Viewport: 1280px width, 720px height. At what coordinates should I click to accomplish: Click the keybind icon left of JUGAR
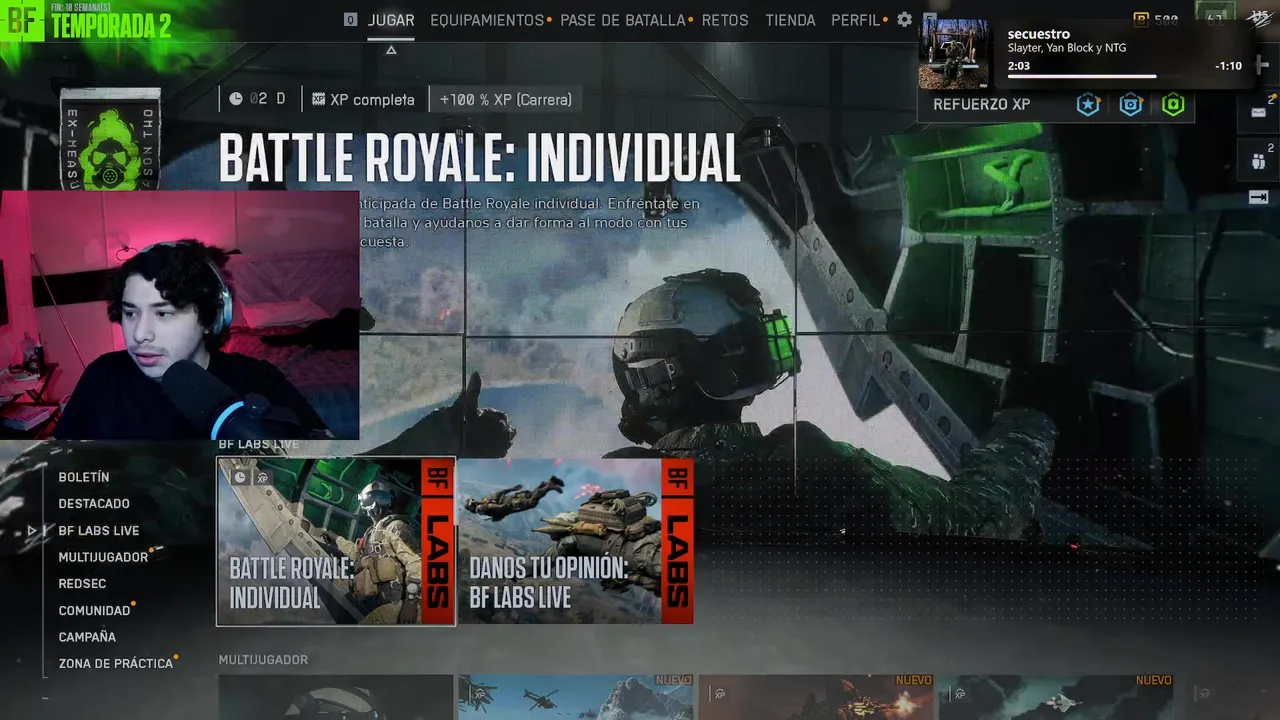coord(350,20)
